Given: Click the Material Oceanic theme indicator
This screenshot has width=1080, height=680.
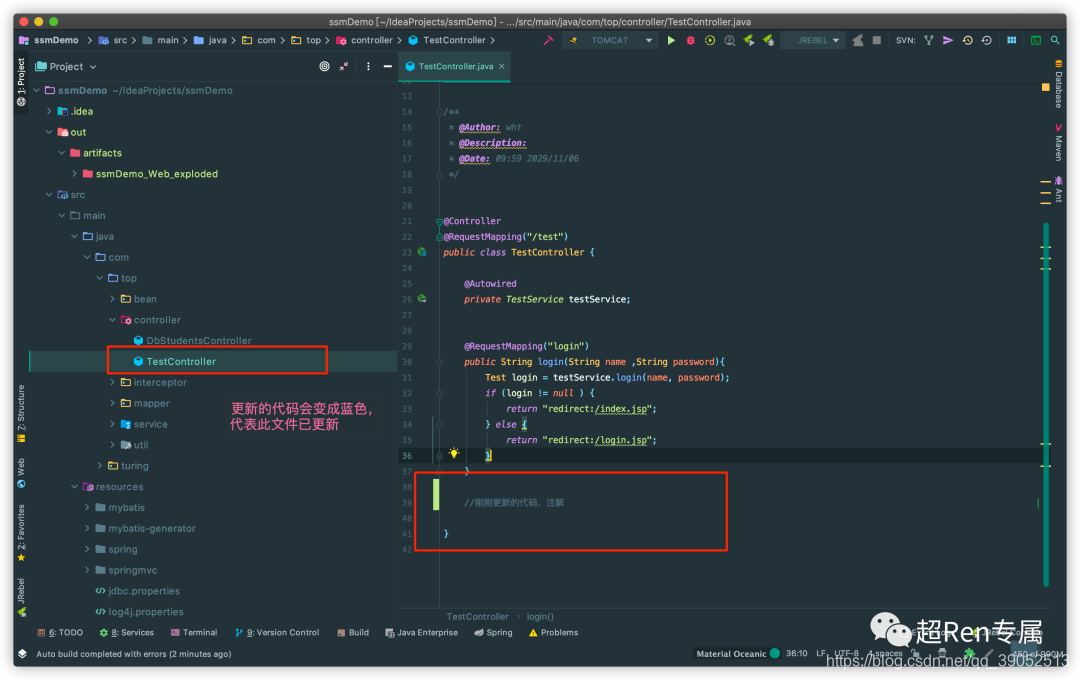Looking at the screenshot, I should point(738,654).
